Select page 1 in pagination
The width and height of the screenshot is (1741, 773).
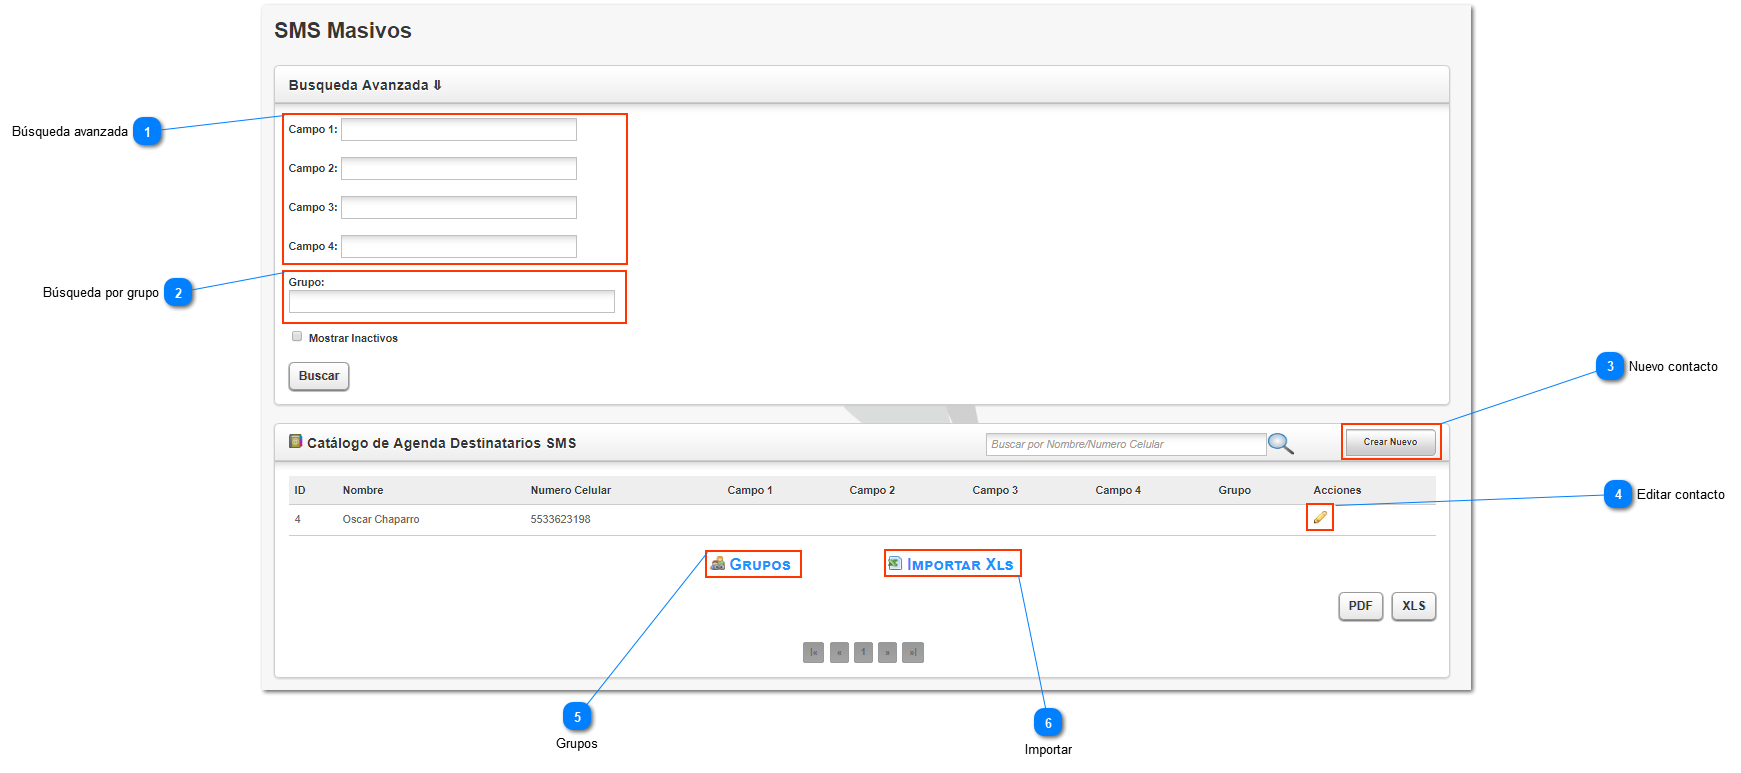coord(863,653)
